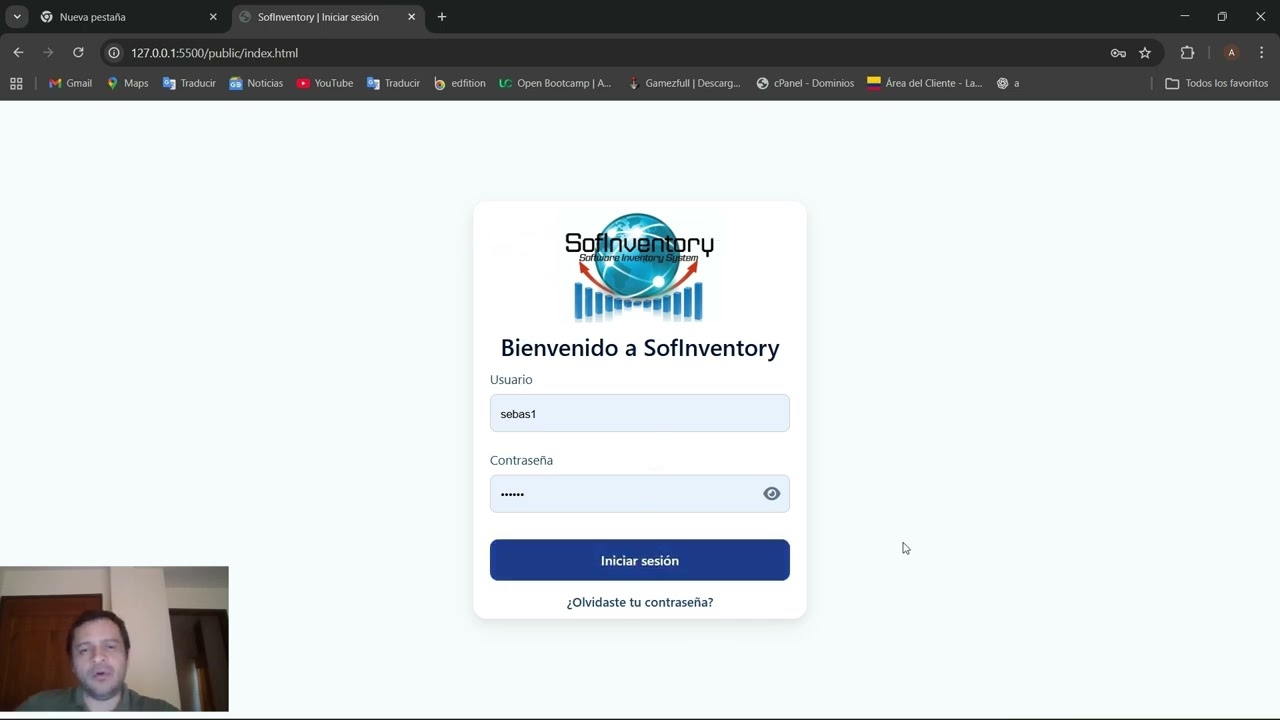
Task: Open the Noticias bookmark
Action: (x=256, y=83)
